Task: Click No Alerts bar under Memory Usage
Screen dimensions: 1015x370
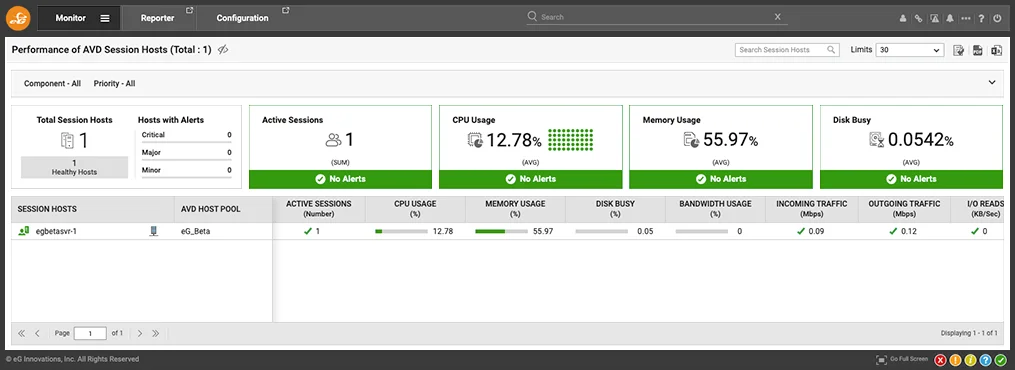Action: (x=720, y=179)
